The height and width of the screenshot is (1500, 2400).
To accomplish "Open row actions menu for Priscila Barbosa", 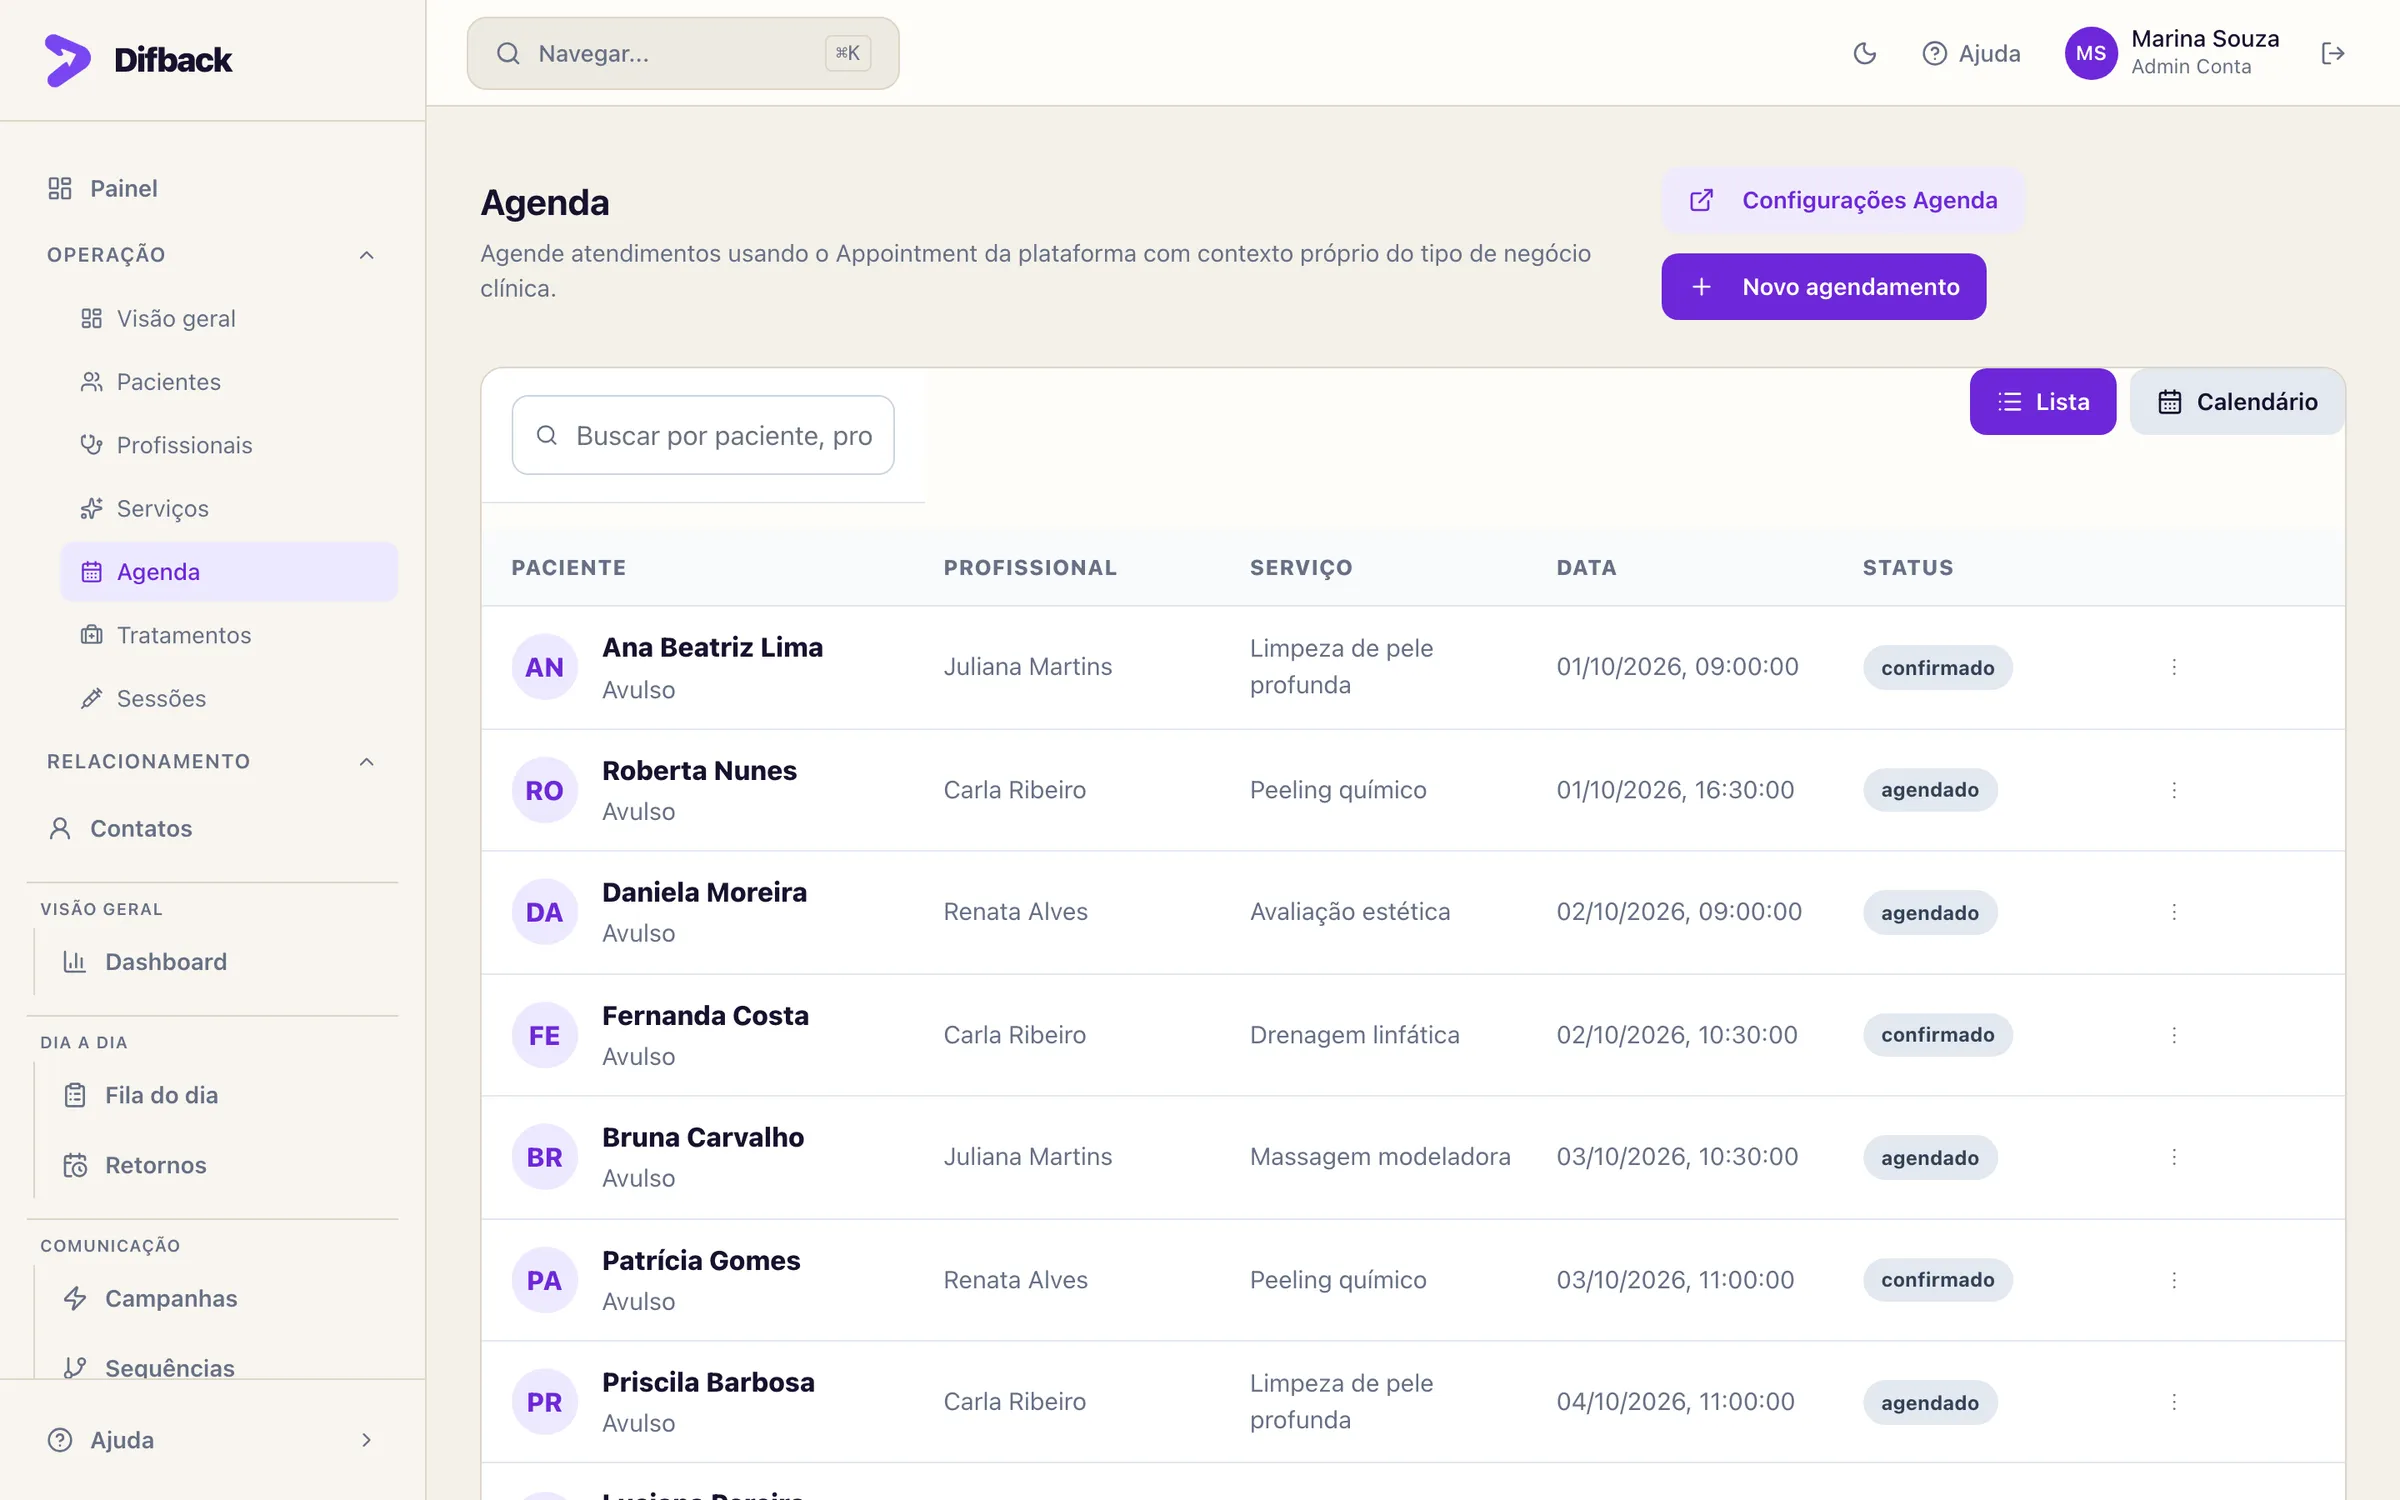I will tap(2174, 1402).
